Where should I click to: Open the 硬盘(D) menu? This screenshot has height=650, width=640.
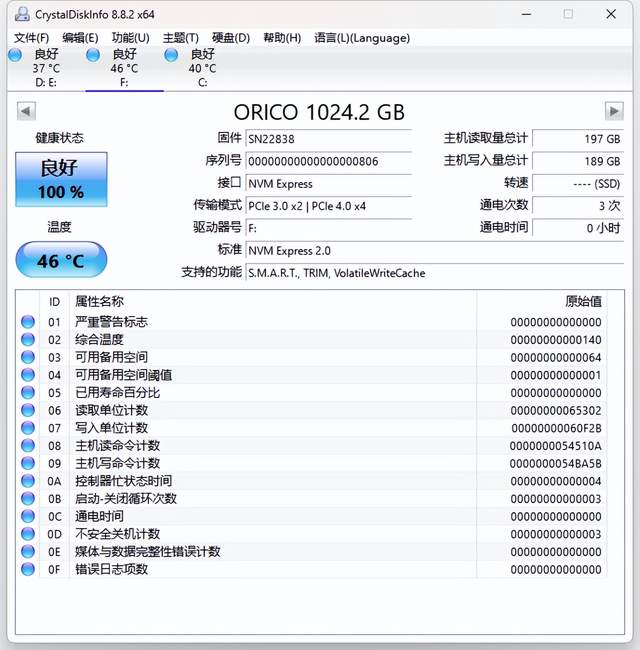(x=231, y=38)
